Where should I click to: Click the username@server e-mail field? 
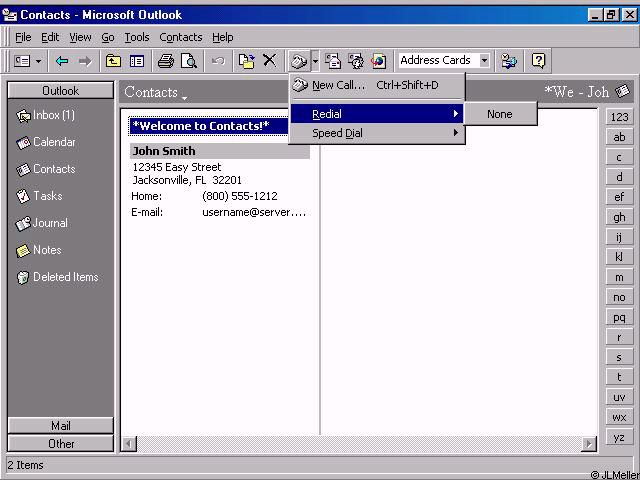[x=254, y=212]
